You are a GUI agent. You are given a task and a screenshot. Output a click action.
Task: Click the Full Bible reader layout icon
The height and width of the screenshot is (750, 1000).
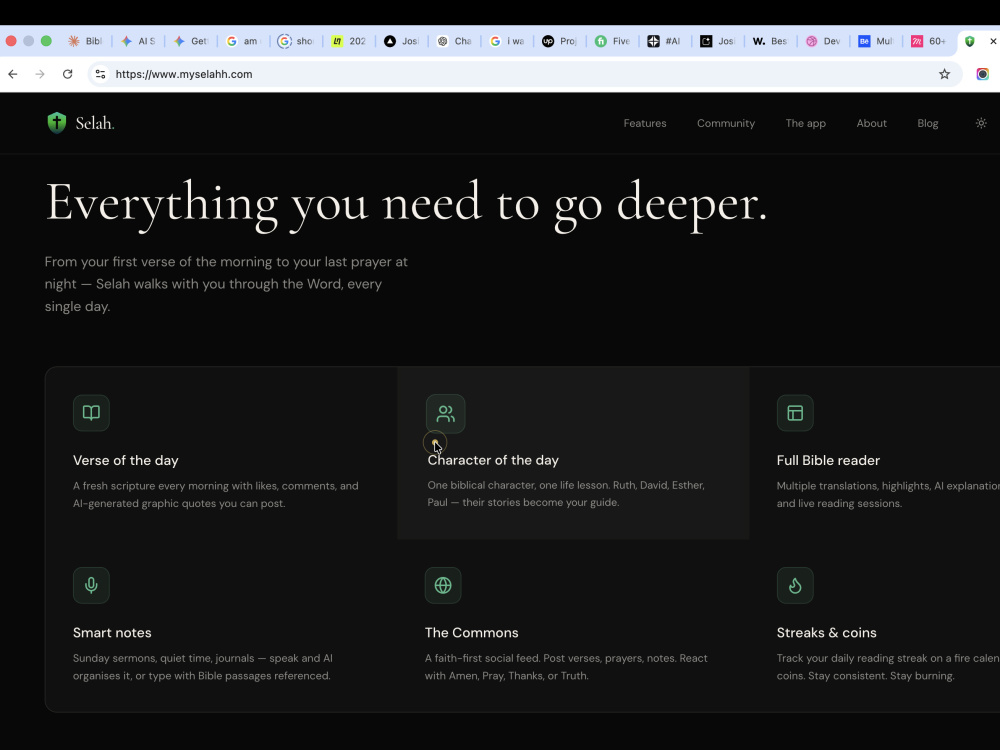(x=795, y=413)
